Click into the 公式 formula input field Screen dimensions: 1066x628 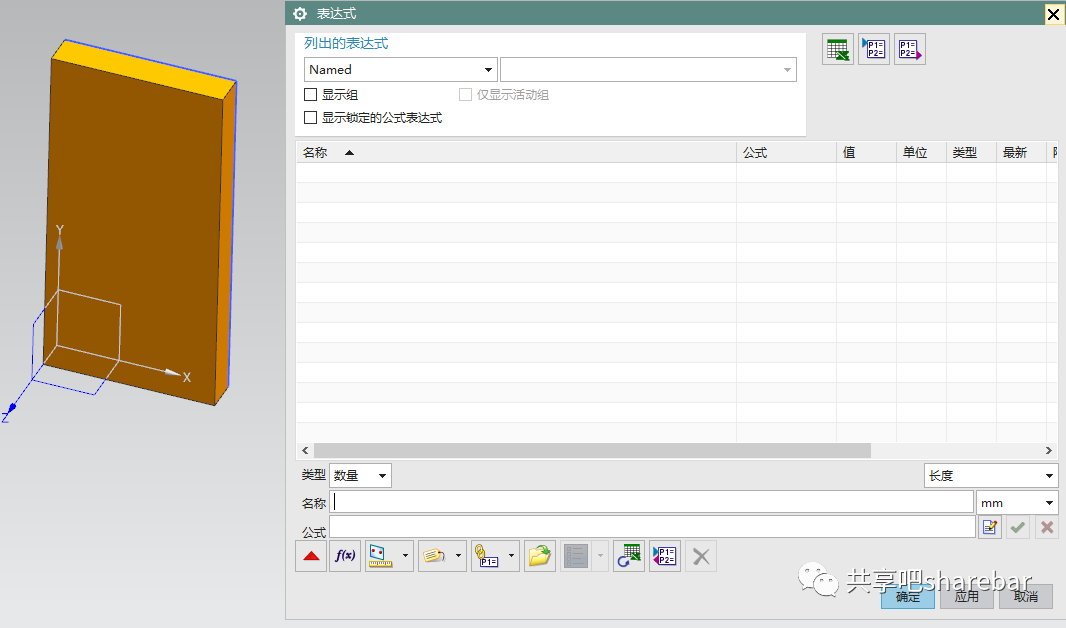coord(653,527)
